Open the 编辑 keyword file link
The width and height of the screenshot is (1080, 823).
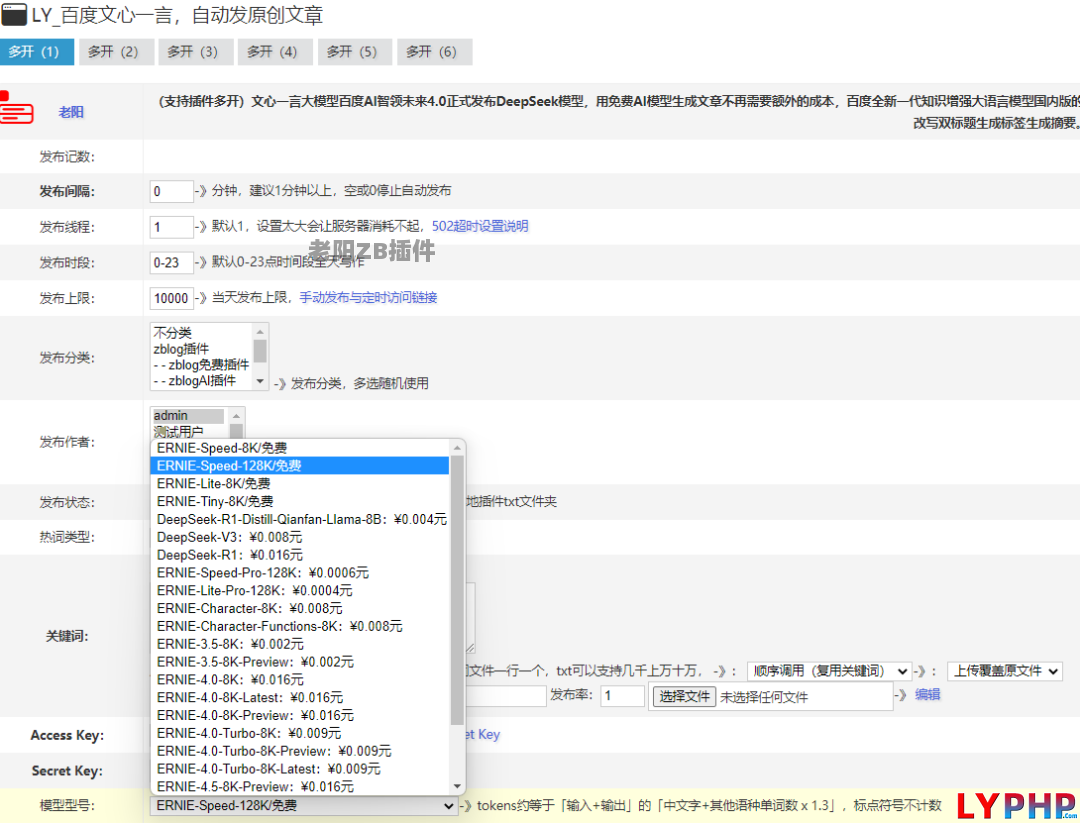point(927,695)
